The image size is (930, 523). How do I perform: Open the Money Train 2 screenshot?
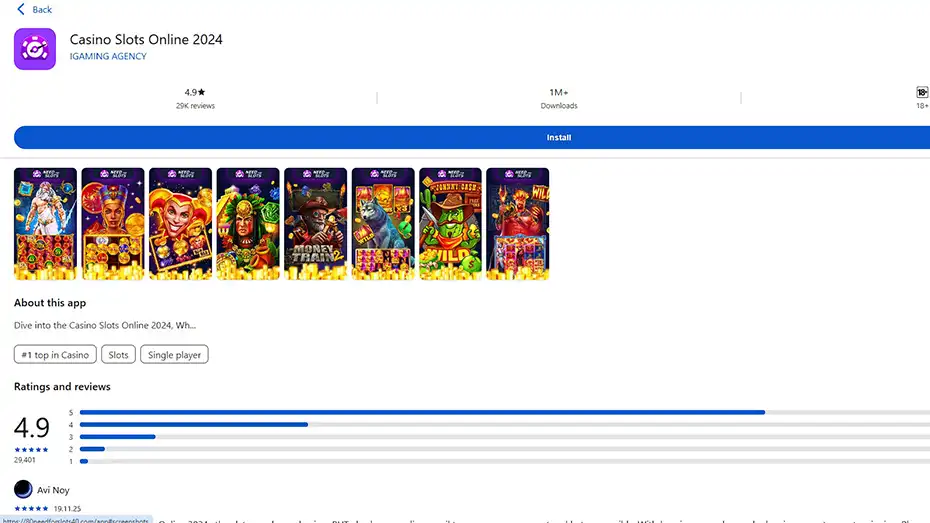(x=315, y=223)
